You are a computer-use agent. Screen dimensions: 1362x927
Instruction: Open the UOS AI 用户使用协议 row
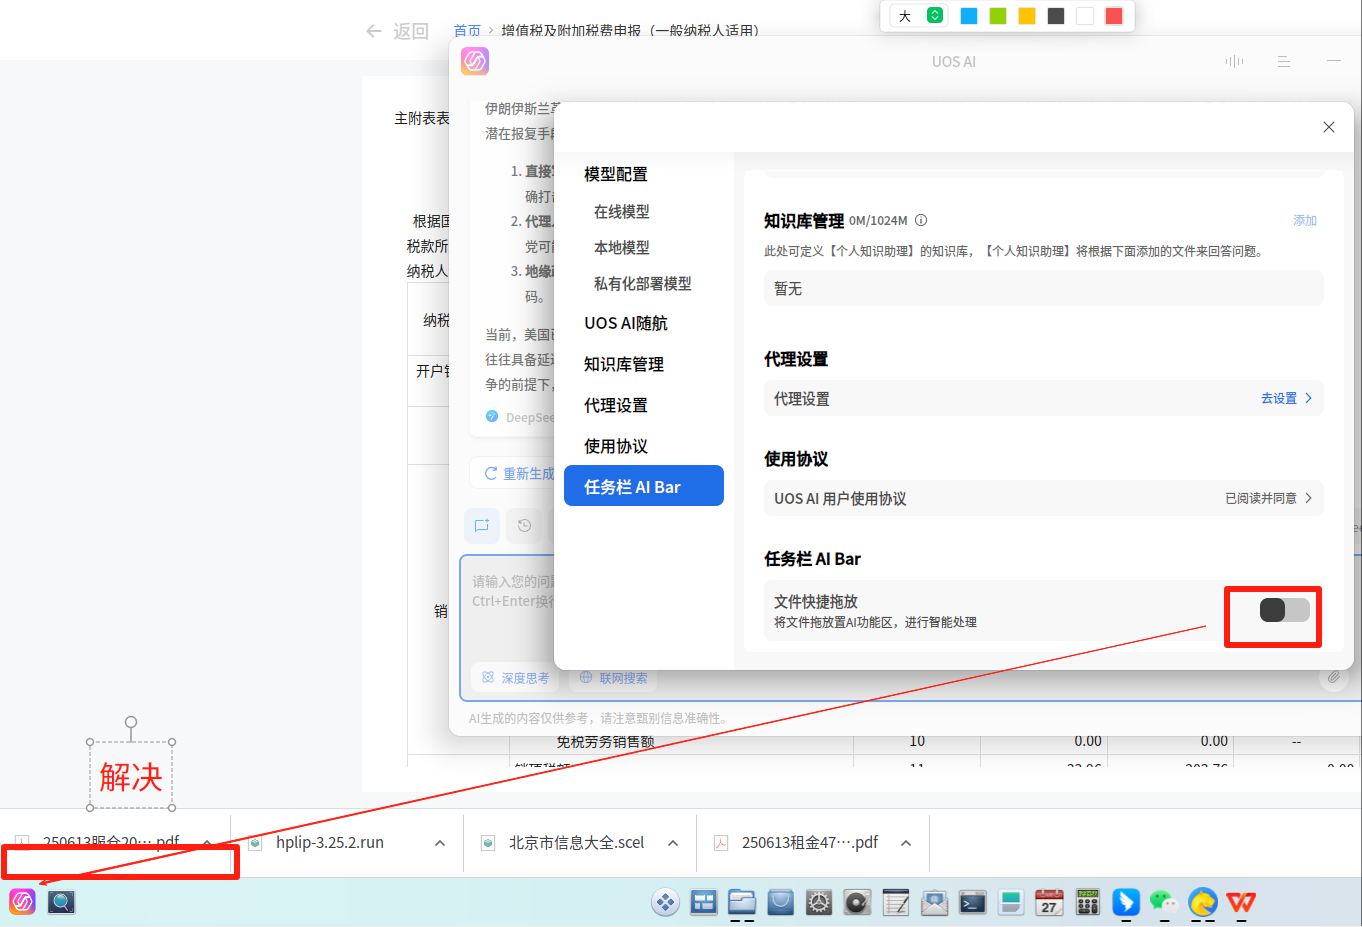[1043, 498]
